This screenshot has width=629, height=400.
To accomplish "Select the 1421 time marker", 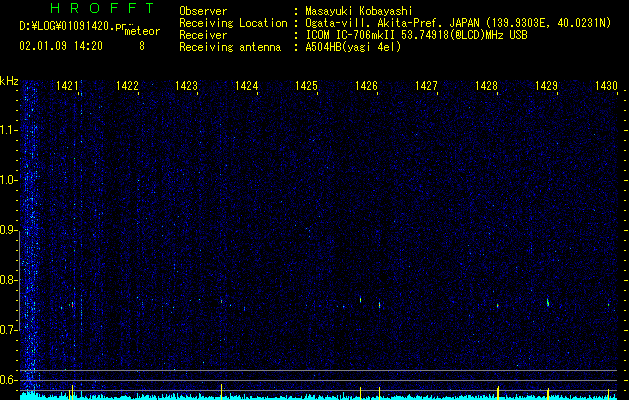I will 67,86.
